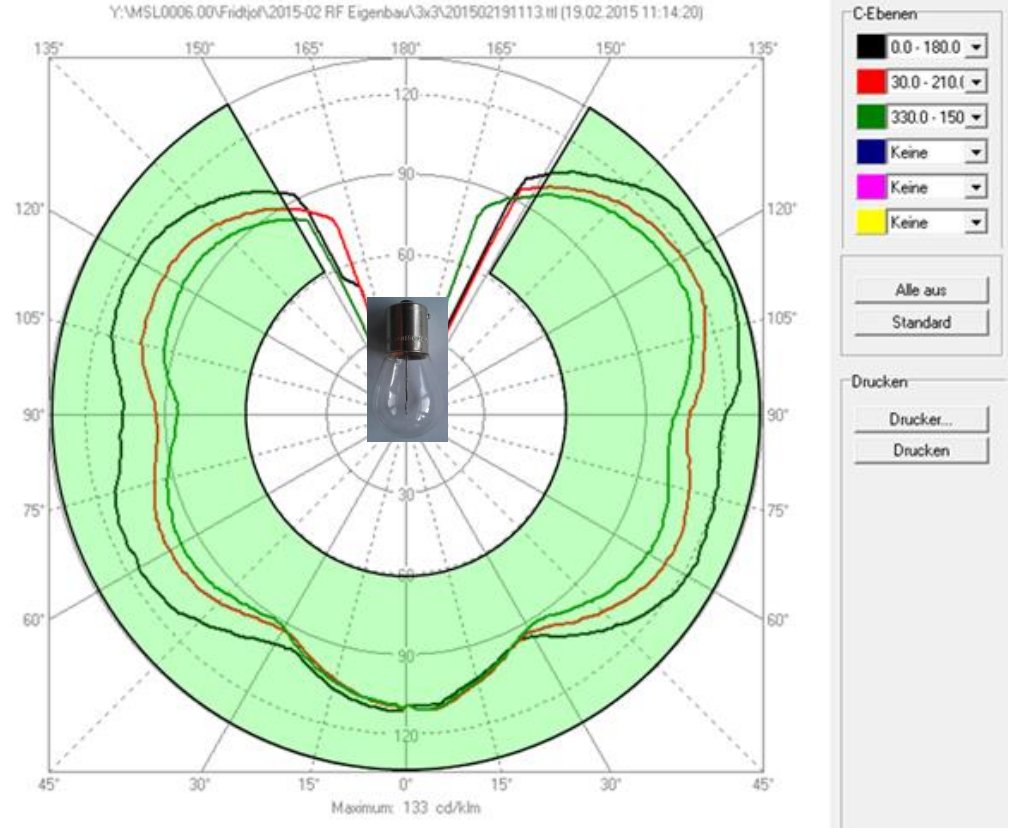Viewport: 1019px width, 836px height.
Task: Click the black C-plane color swatch
Action: click(870, 47)
